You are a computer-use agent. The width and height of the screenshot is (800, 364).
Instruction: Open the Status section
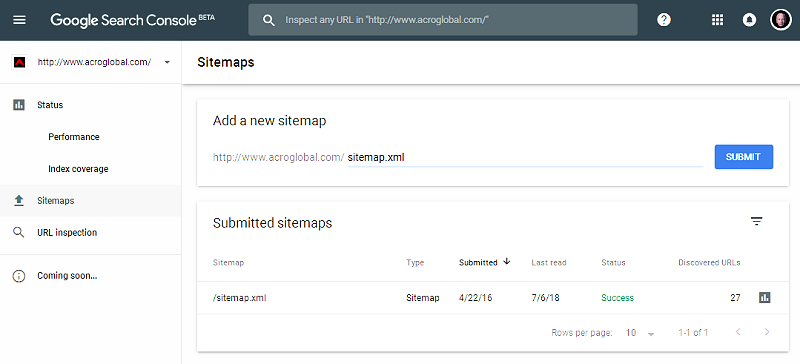click(50, 105)
